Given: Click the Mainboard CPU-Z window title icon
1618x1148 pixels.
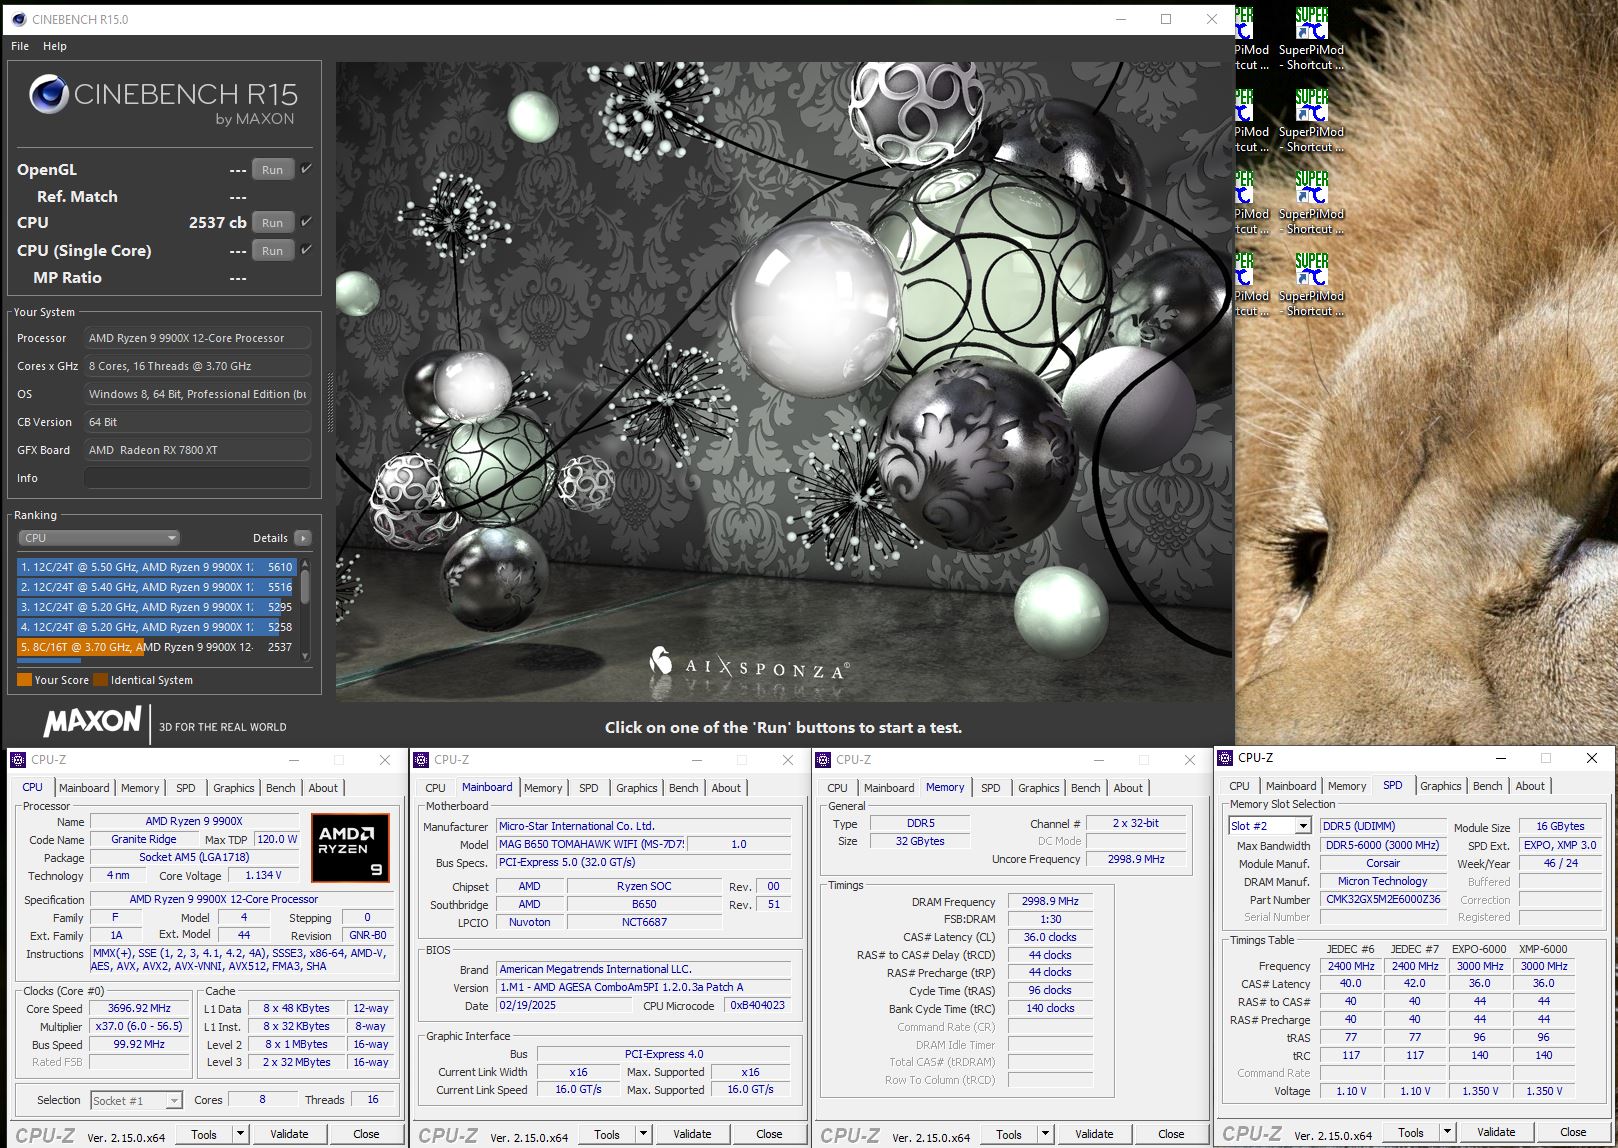Looking at the screenshot, I should pos(421,760).
